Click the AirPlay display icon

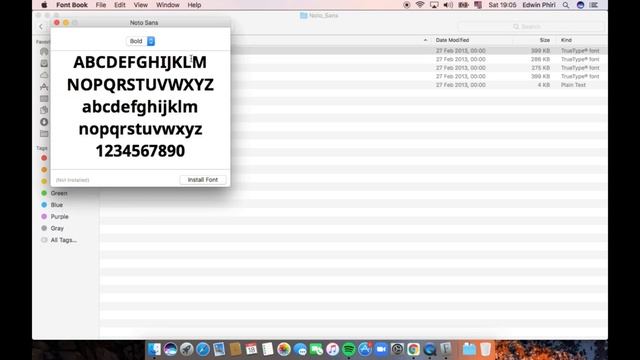tap(434, 5)
